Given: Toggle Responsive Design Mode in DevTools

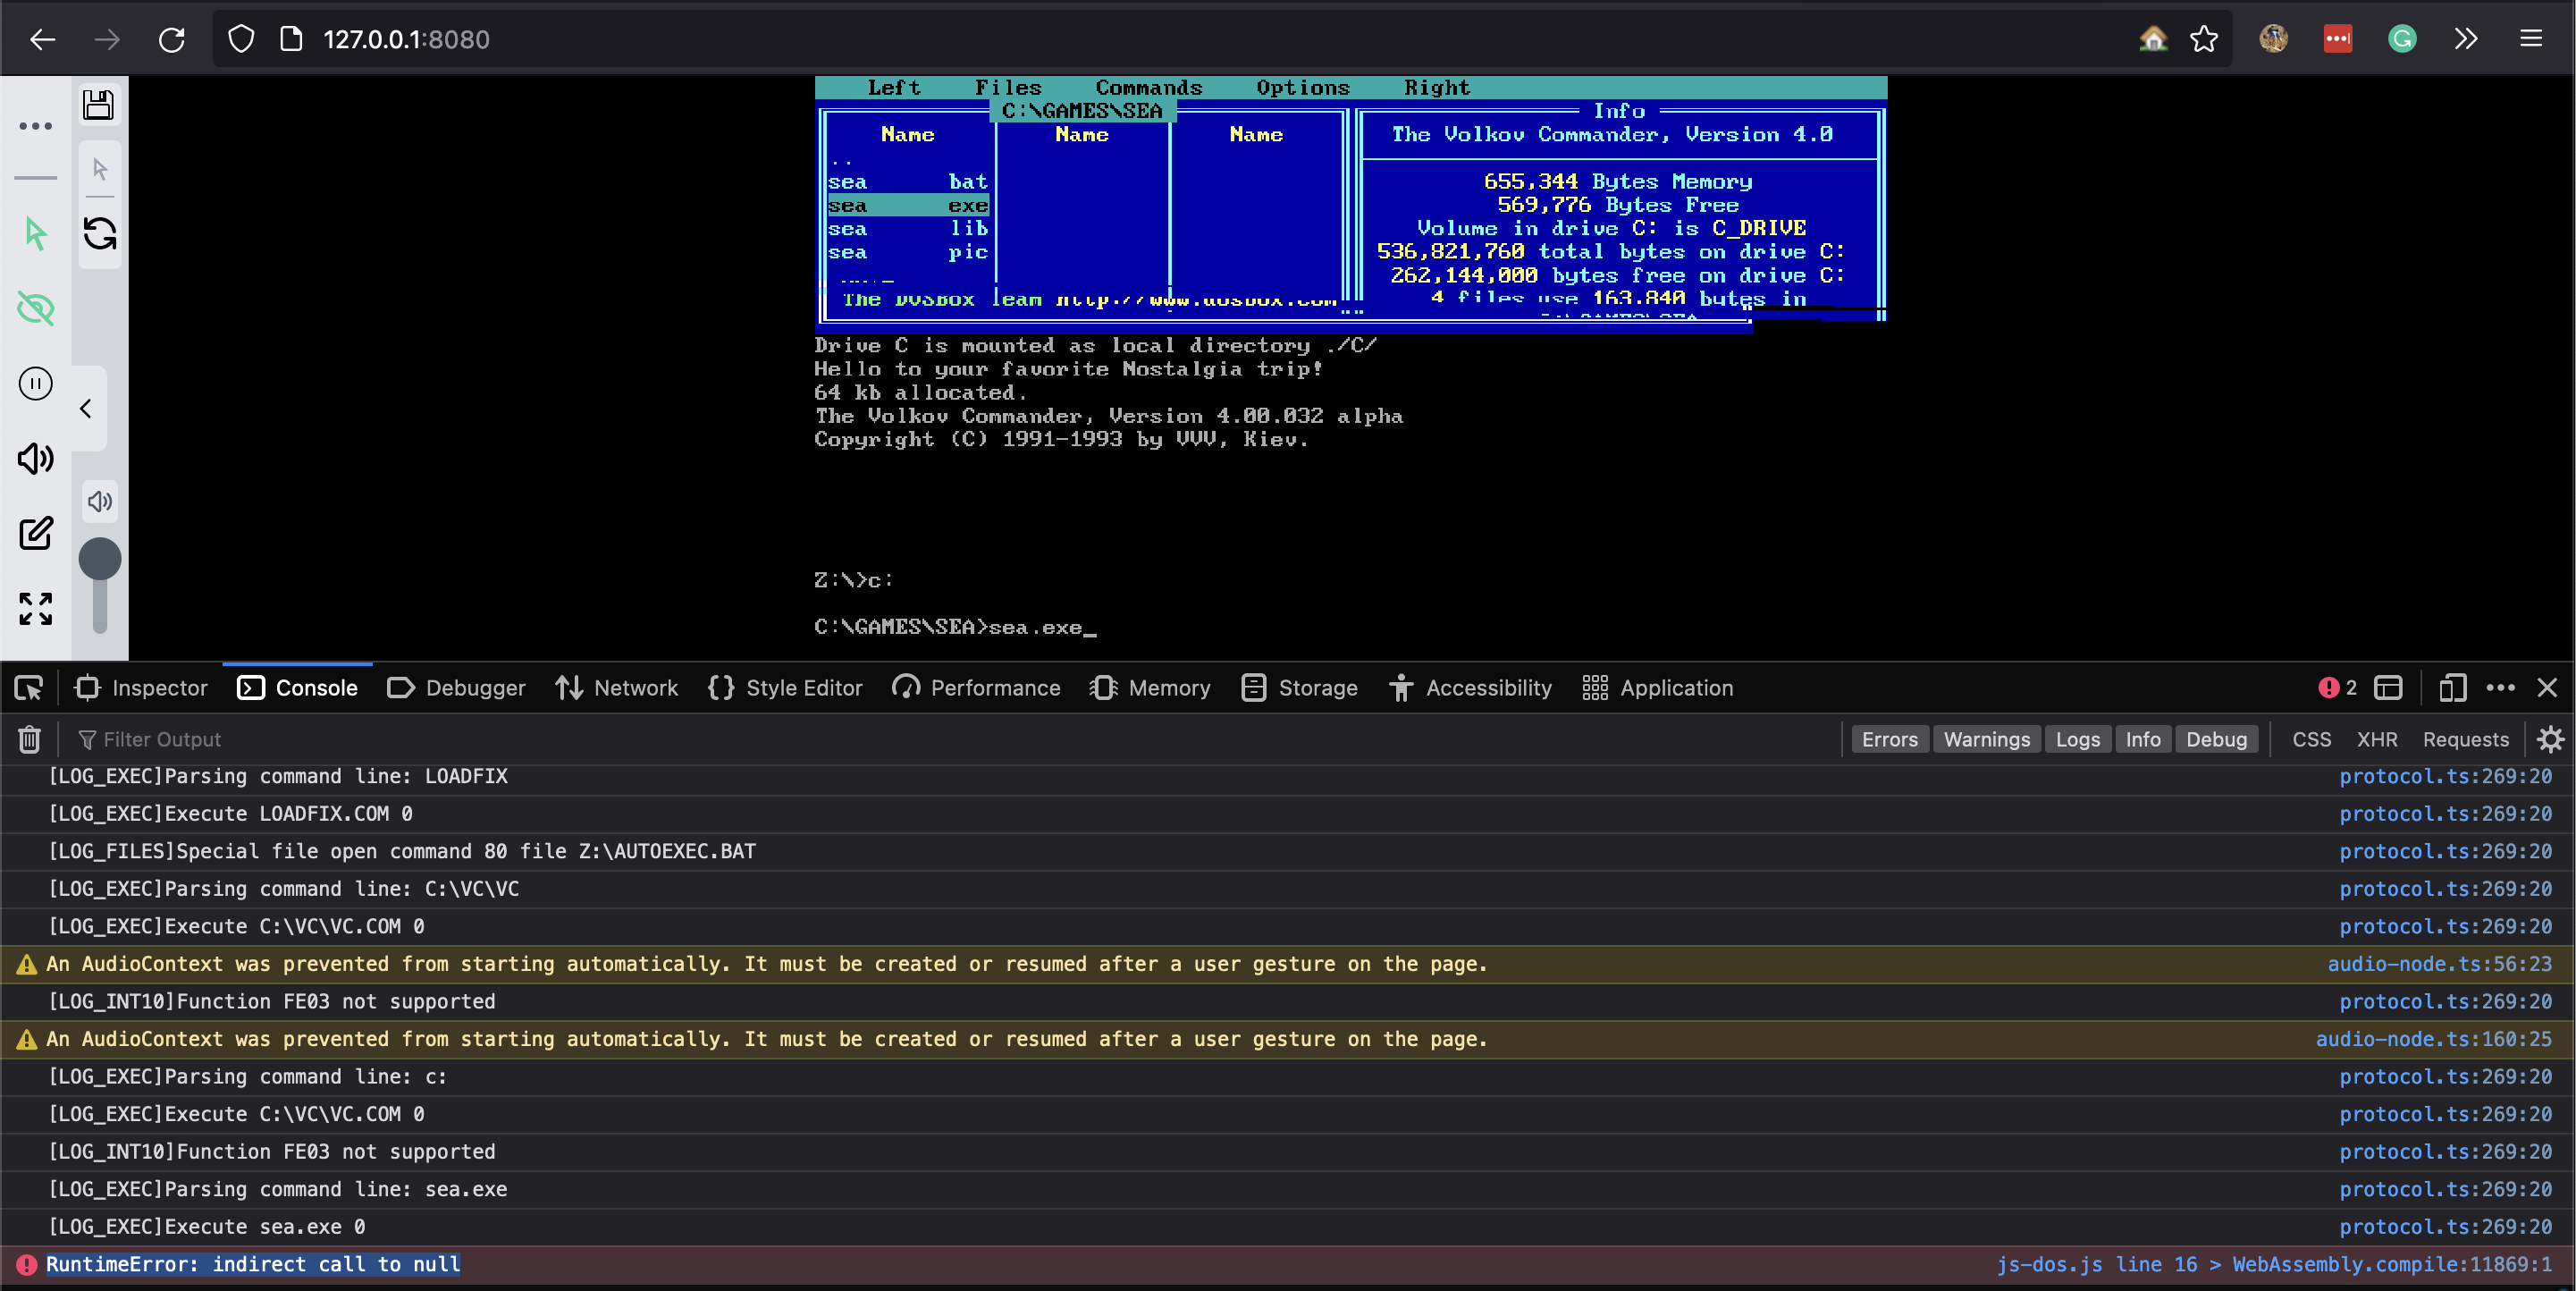Looking at the screenshot, I should [x=2452, y=687].
